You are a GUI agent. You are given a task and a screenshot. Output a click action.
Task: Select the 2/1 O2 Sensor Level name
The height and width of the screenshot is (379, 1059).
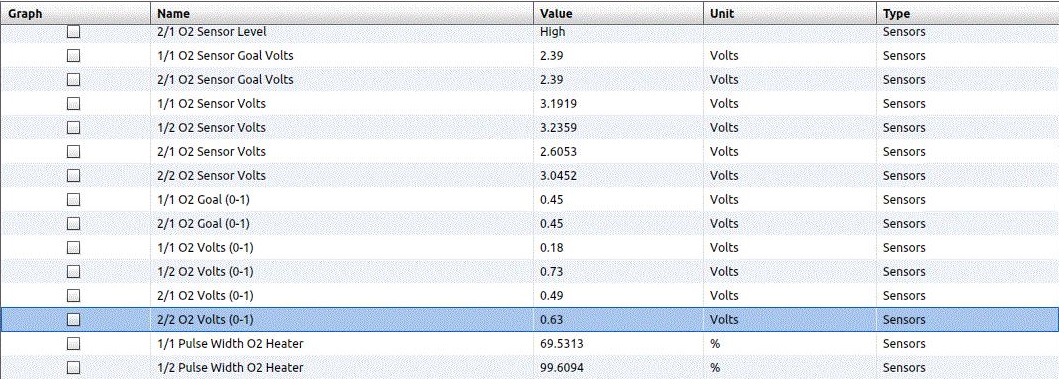point(211,32)
